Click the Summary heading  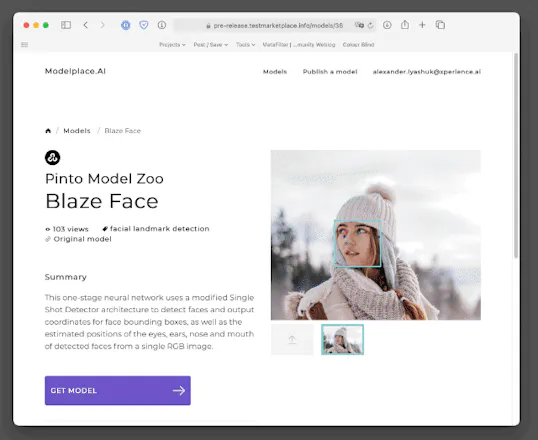coord(66,277)
